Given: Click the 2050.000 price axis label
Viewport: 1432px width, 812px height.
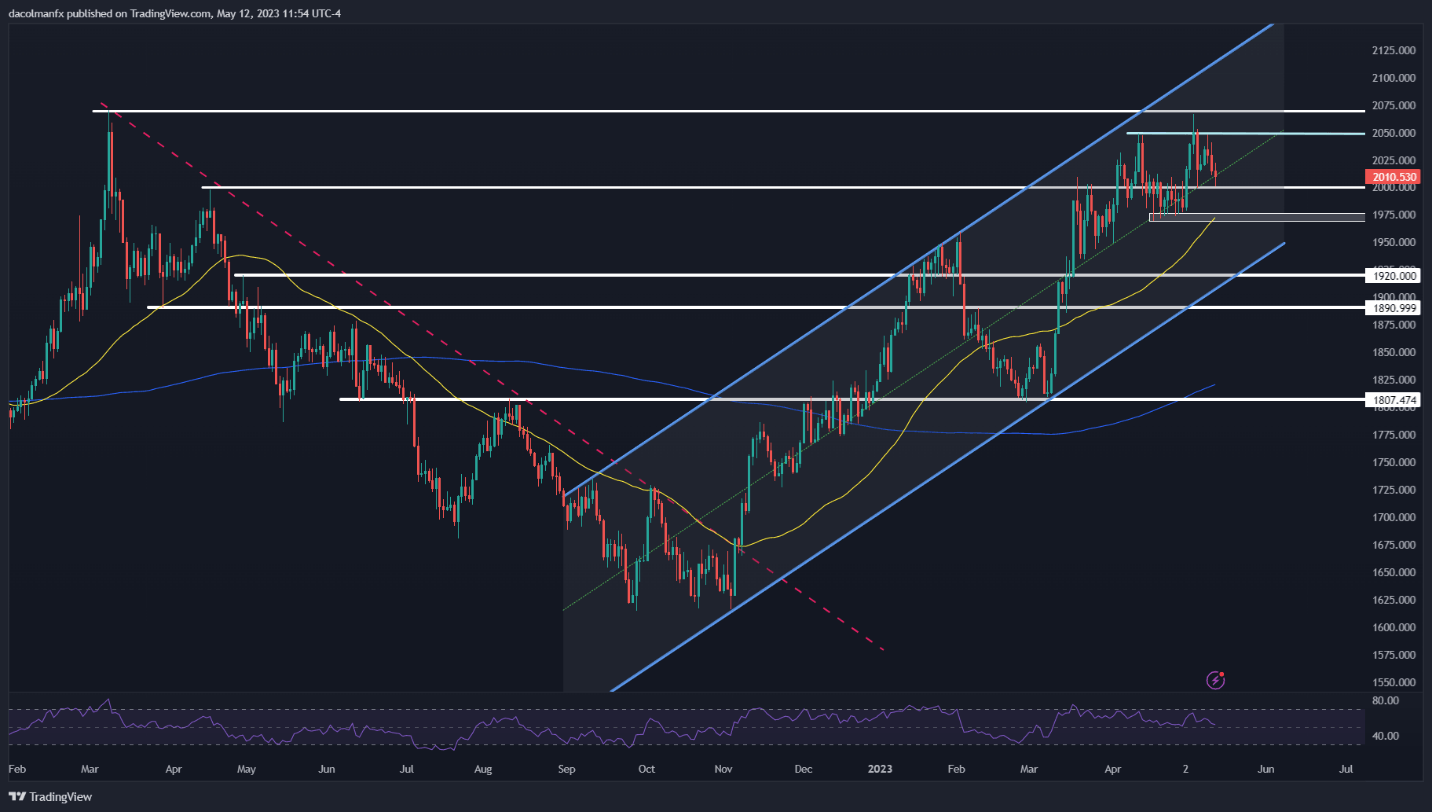Looking at the screenshot, I should (x=1396, y=133).
